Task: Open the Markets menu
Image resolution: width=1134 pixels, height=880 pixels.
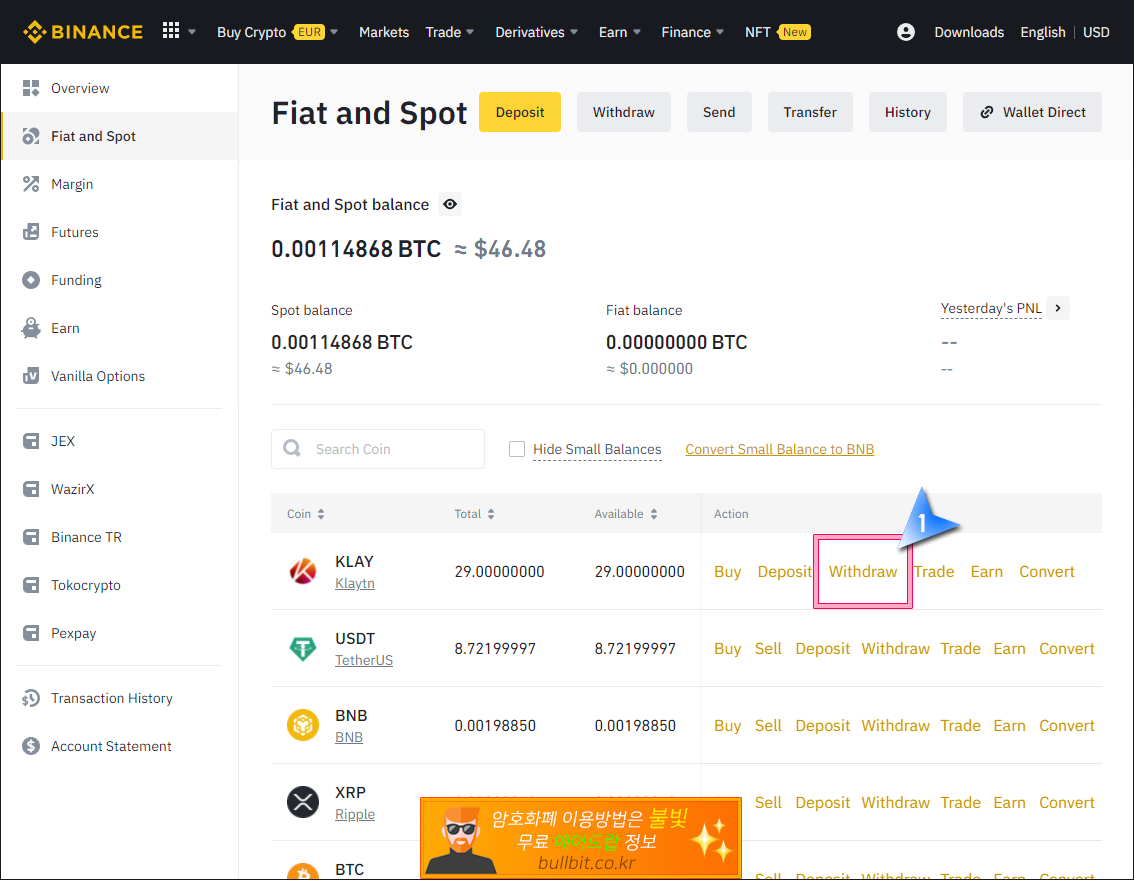Action: point(384,32)
